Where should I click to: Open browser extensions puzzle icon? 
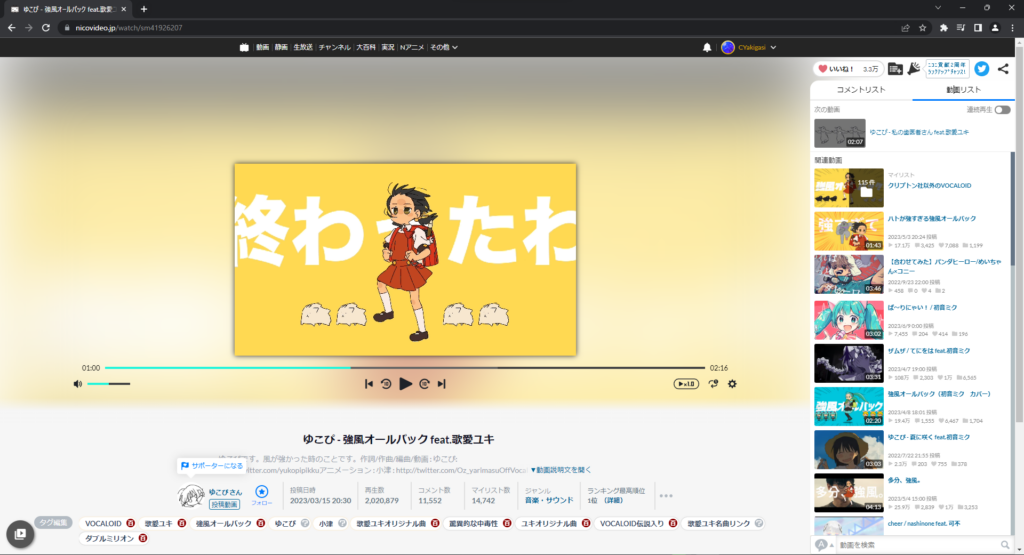pos(943,28)
